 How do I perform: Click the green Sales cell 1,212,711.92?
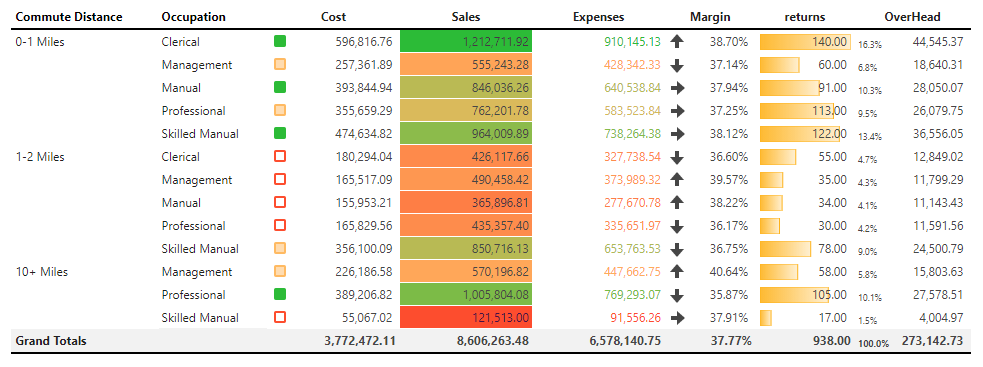[x=466, y=41]
